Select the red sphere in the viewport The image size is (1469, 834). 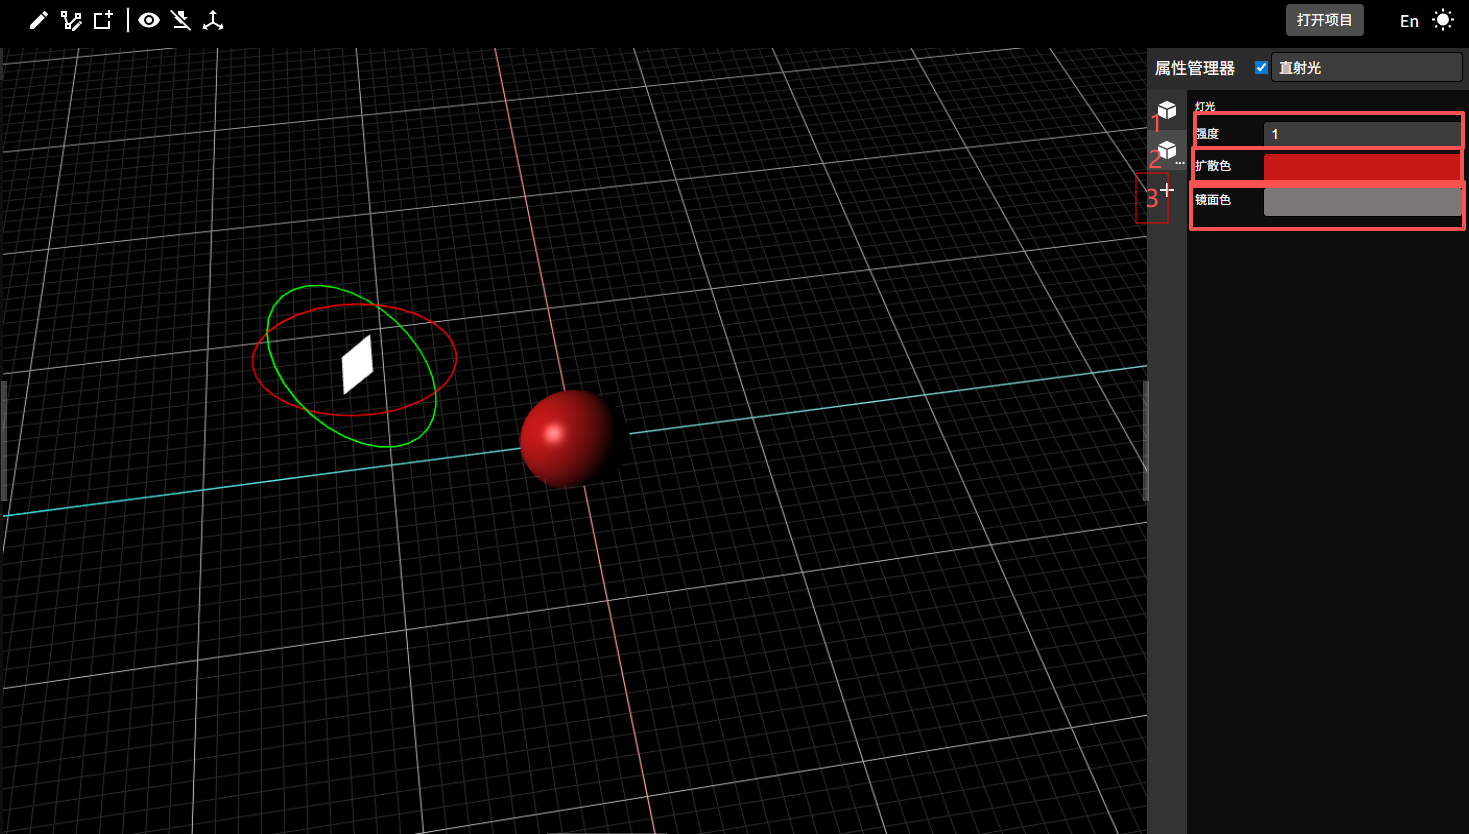click(572, 439)
